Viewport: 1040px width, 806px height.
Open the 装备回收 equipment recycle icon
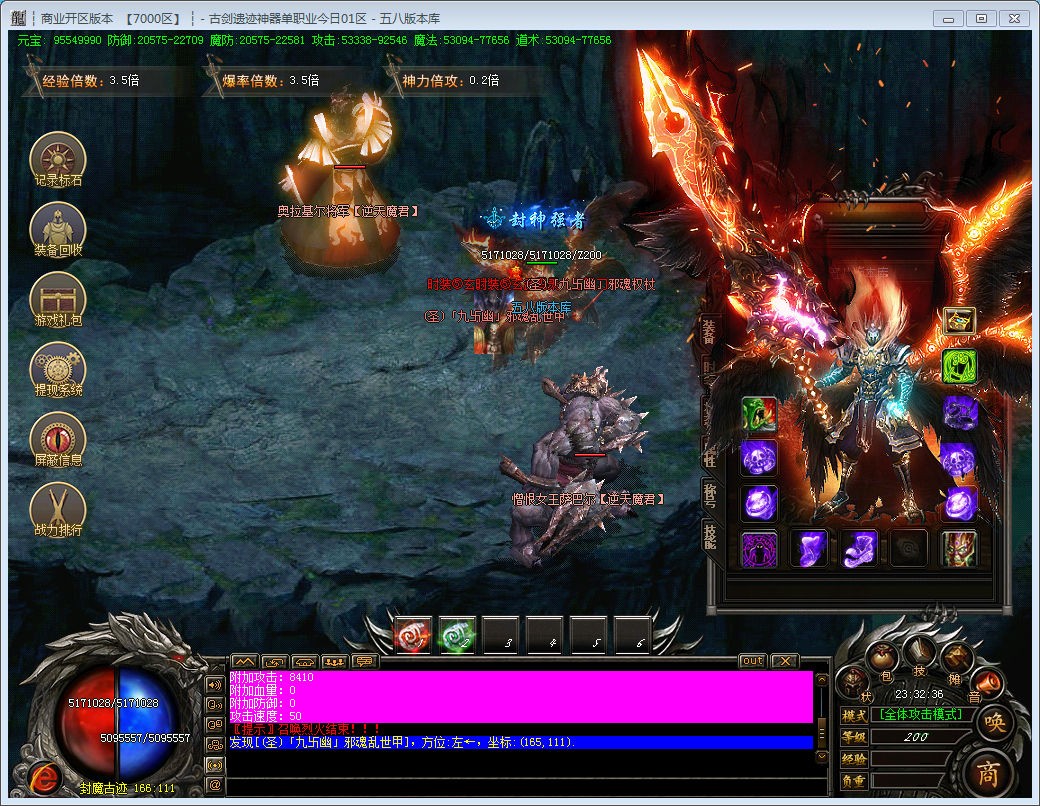(x=58, y=230)
